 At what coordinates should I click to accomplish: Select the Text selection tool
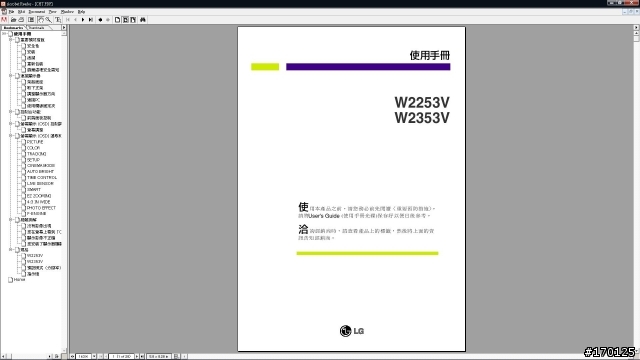tap(58, 20)
